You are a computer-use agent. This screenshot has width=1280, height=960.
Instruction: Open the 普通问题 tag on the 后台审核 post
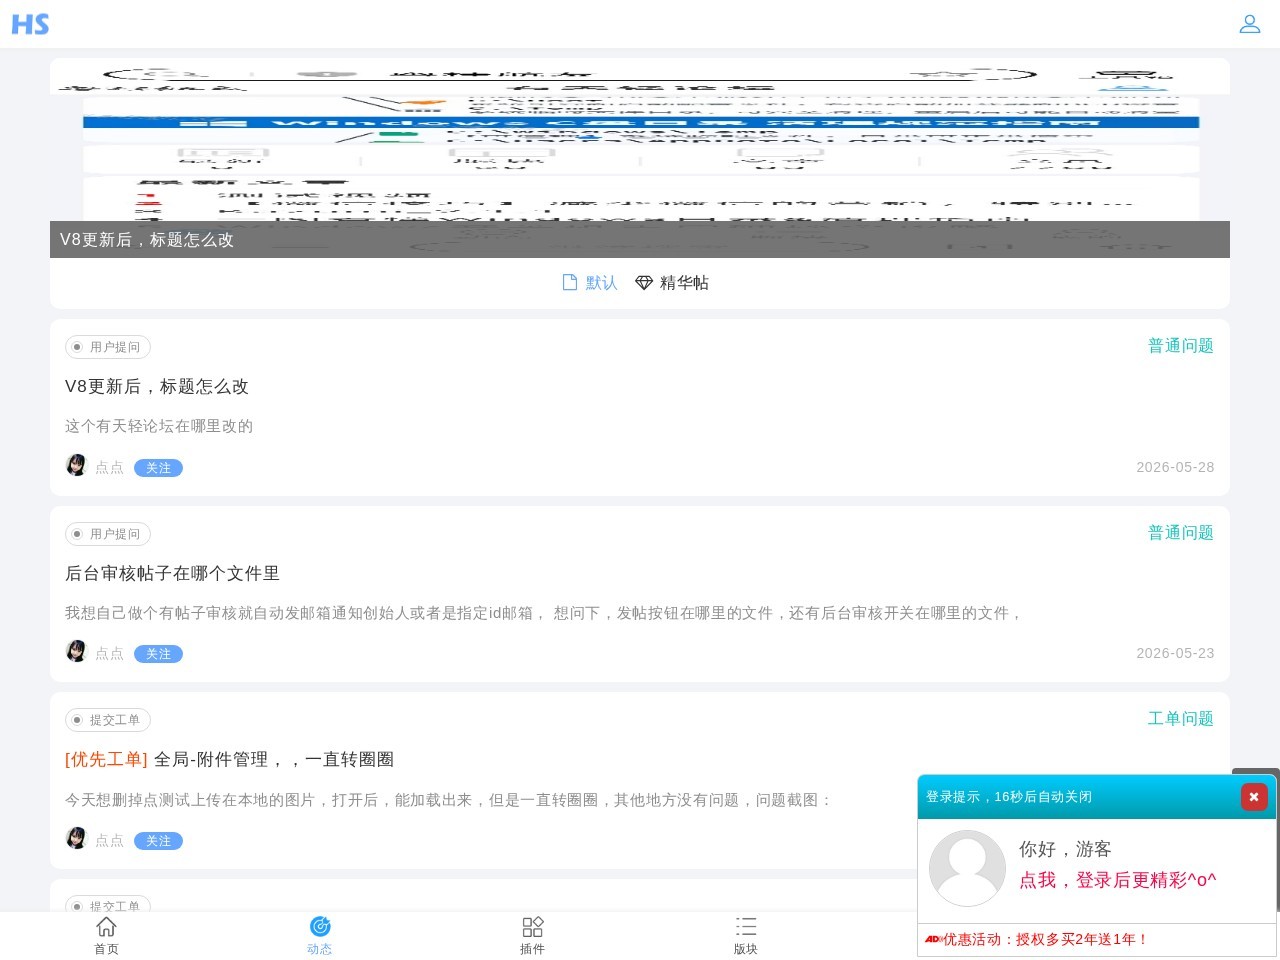click(1181, 533)
